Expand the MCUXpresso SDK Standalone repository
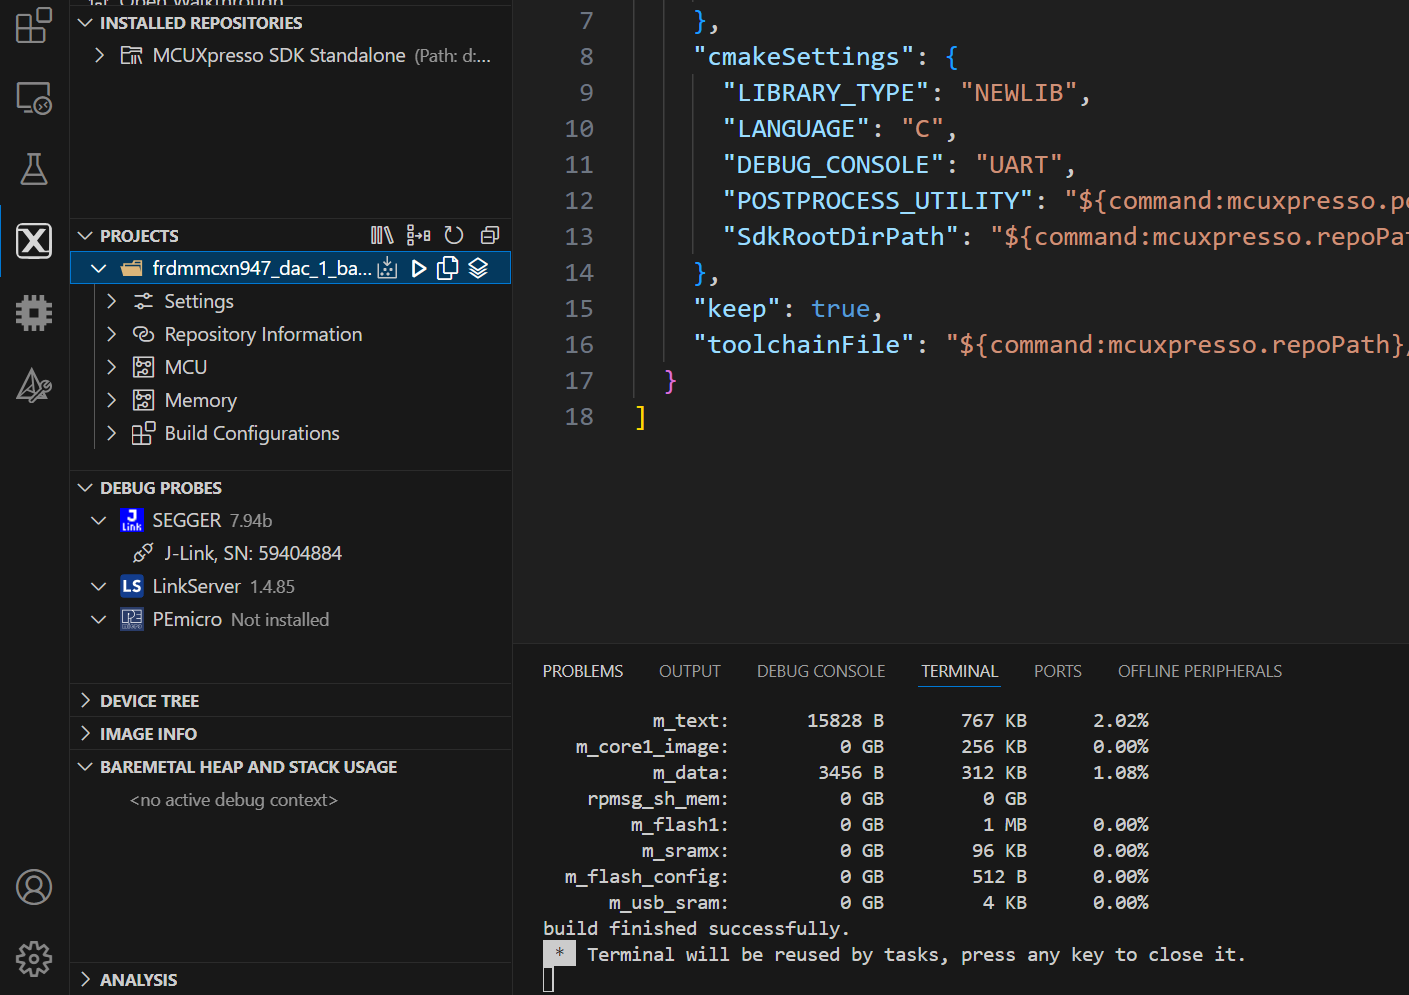 (98, 55)
